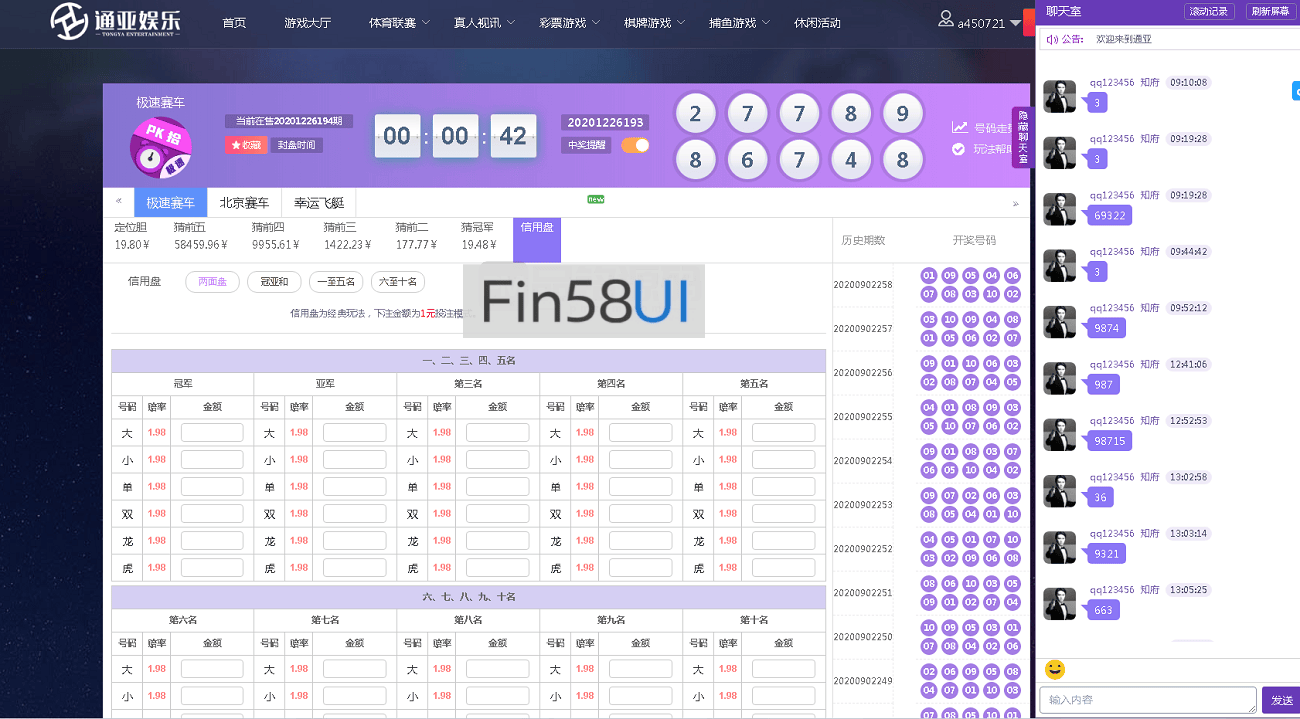The image size is (1300, 719).
Task: Open the a450721 account dropdown arrow
Action: point(1015,23)
